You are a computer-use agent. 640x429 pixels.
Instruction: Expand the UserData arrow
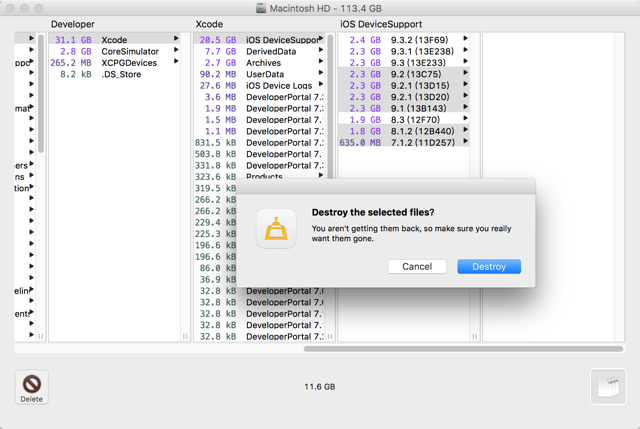[x=321, y=73]
